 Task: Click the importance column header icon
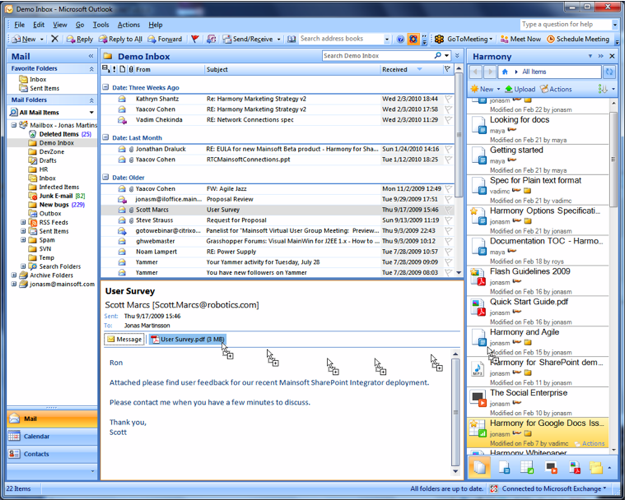click(x=114, y=69)
